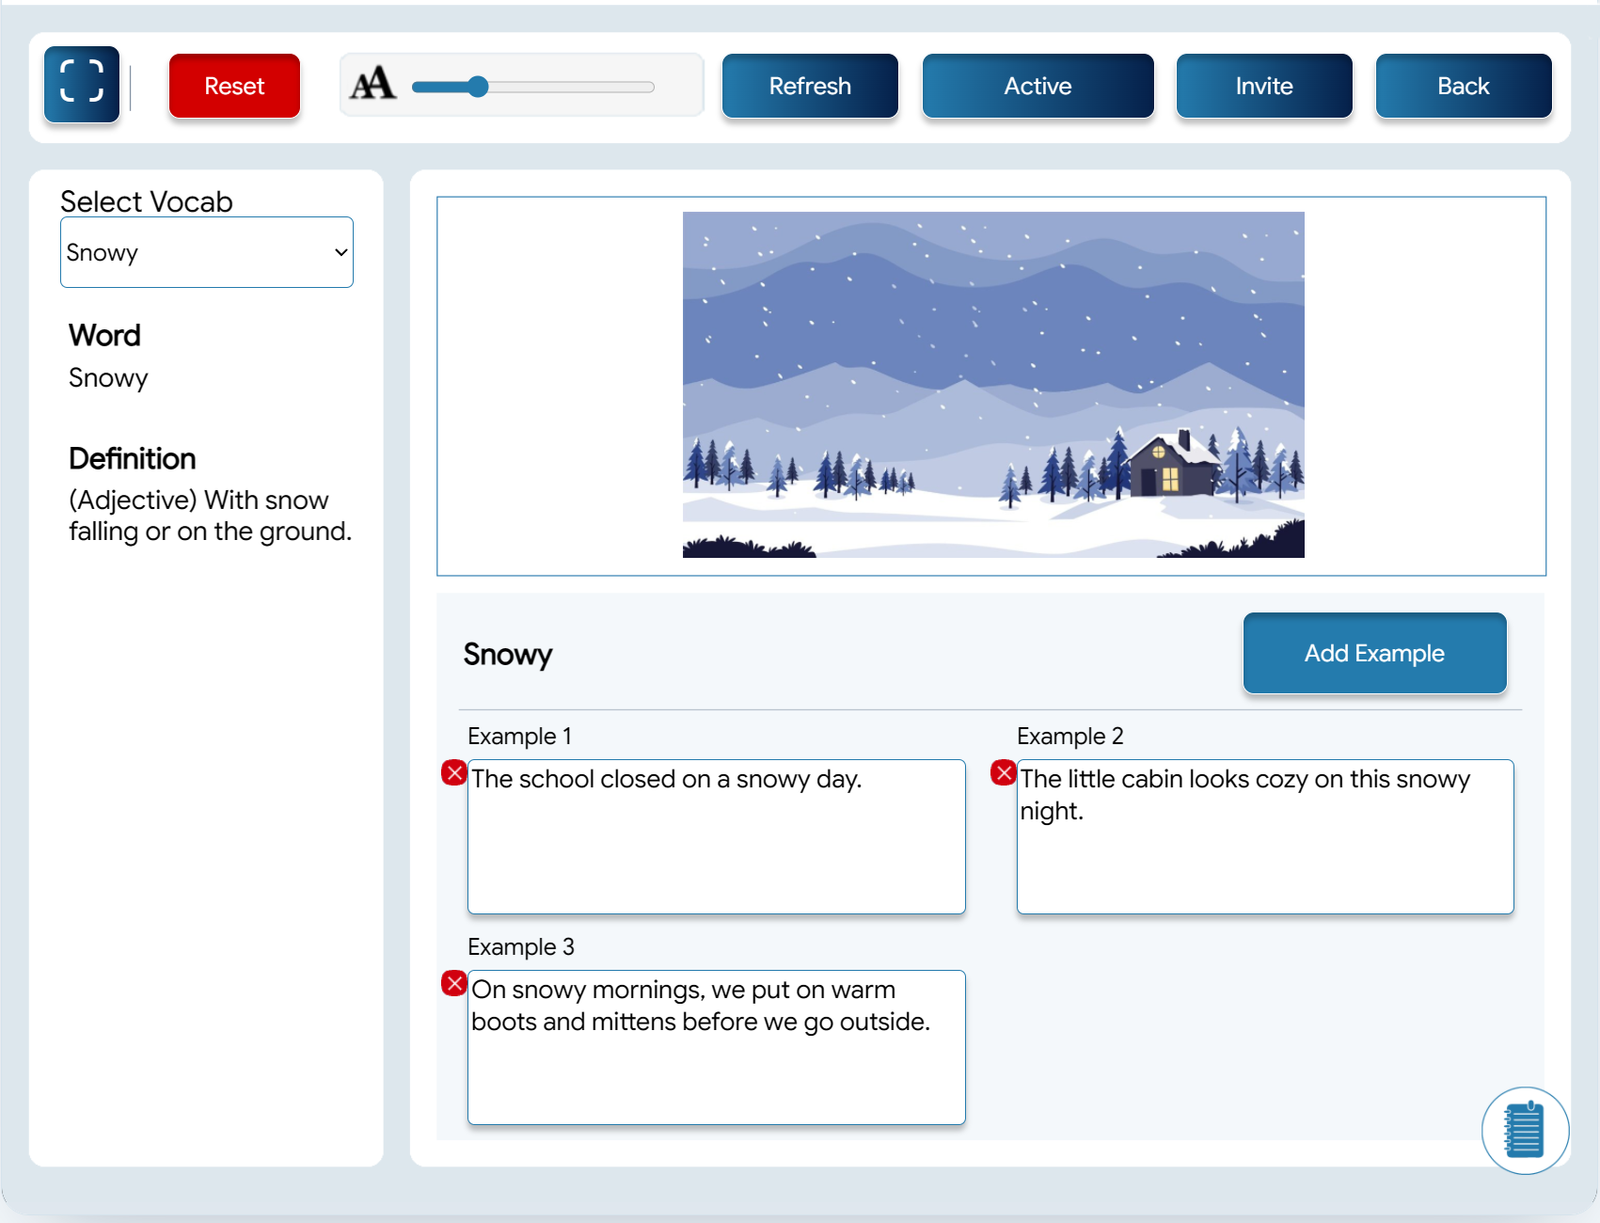Go Back using the Back button
The height and width of the screenshot is (1223, 1600).
point(1463,86)
